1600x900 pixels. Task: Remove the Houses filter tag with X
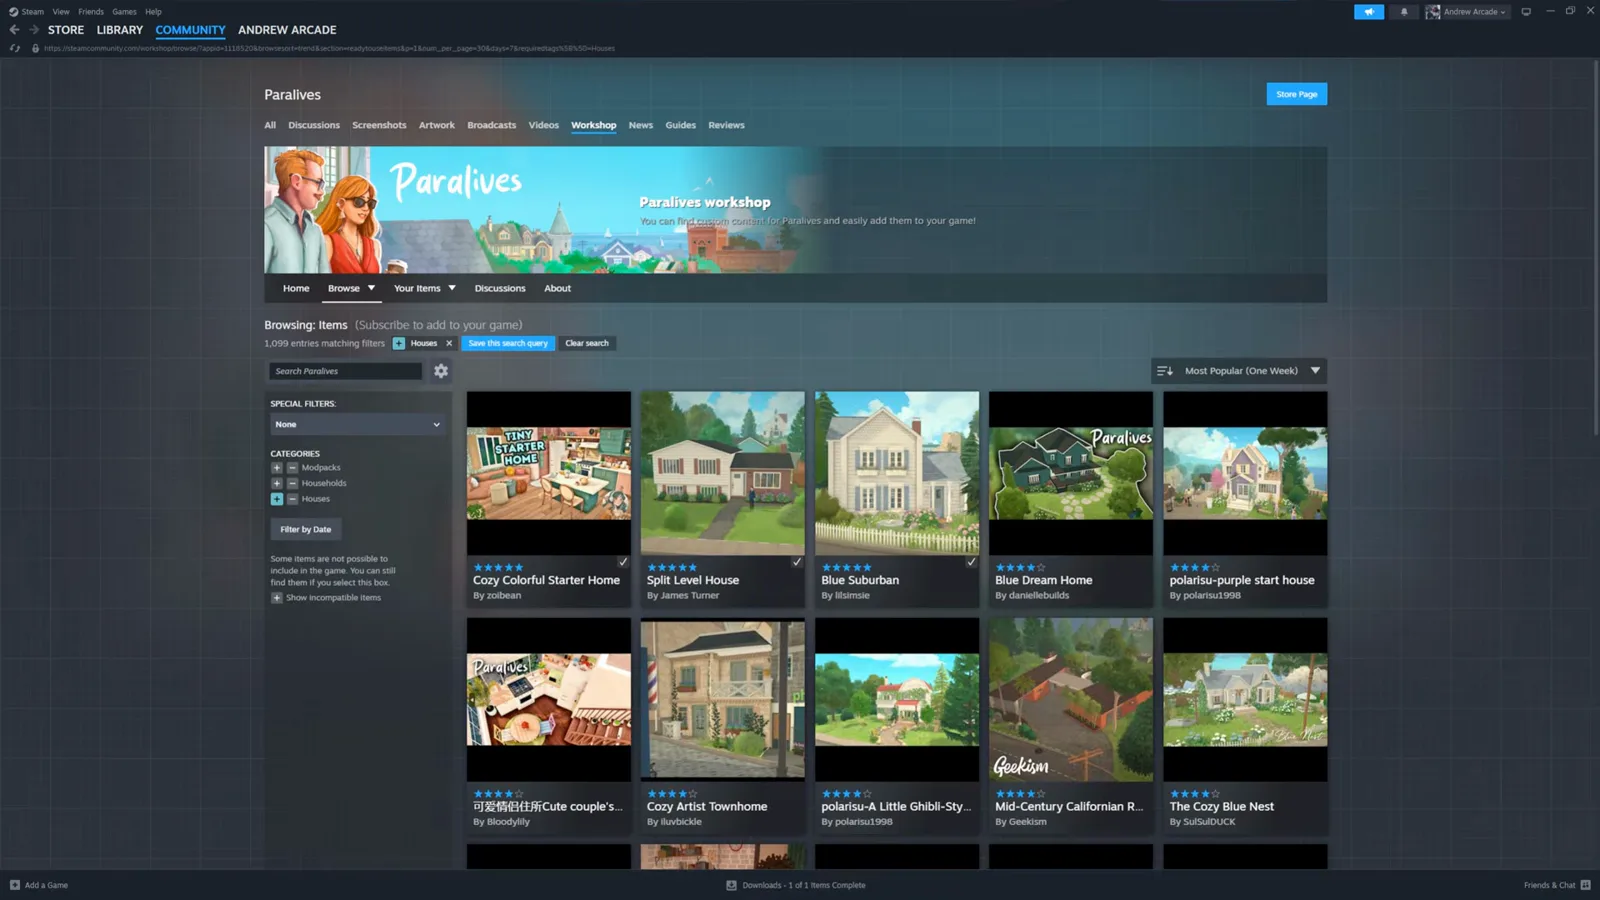(x=449, y=343)
